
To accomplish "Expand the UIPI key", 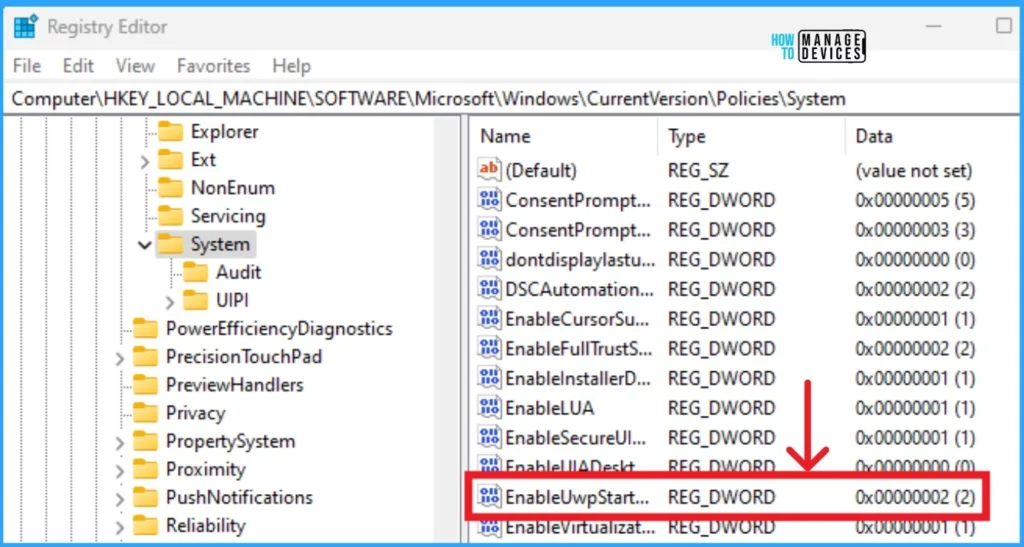I will point(170,302).
